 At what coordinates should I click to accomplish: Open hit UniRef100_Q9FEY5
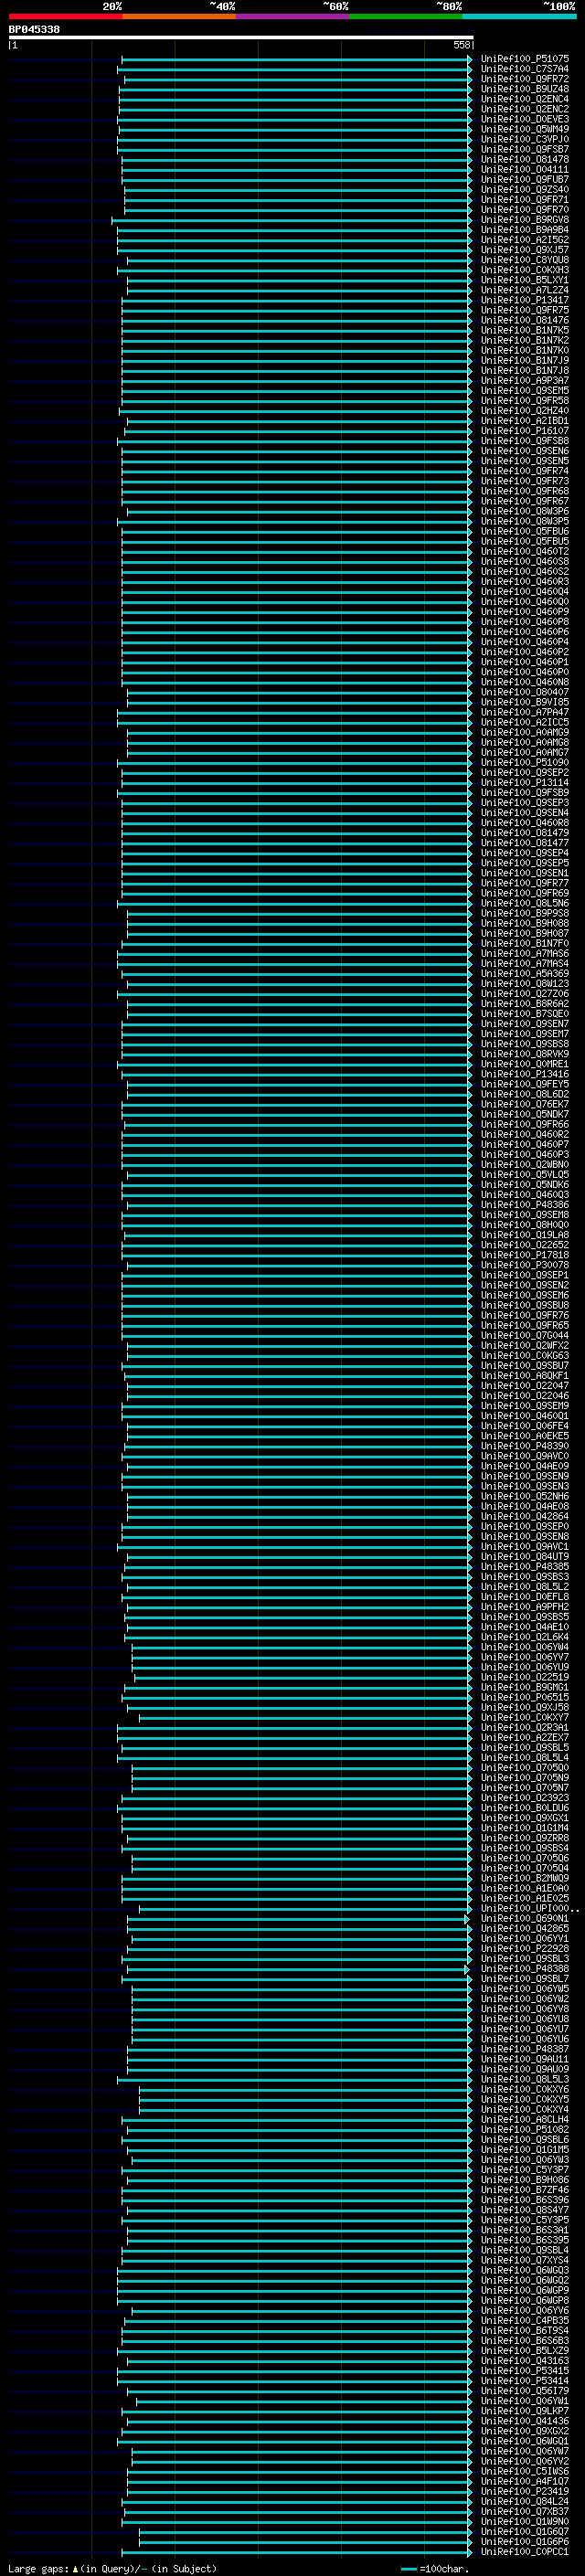point(525,1084)
